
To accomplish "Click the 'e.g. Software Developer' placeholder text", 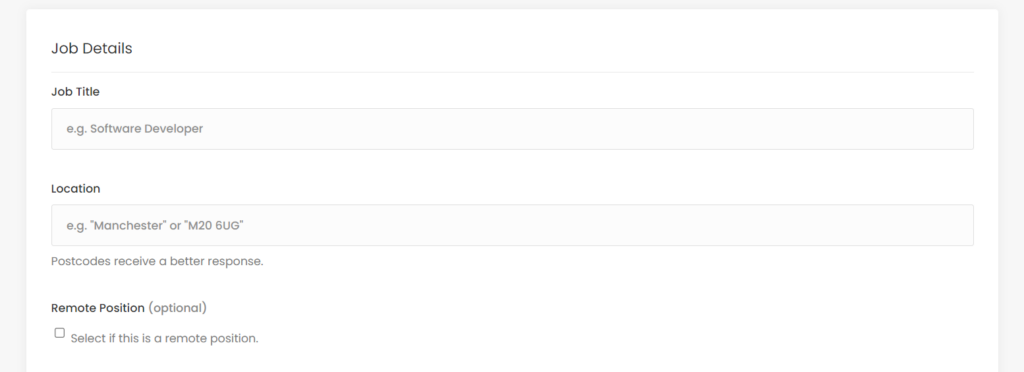I will [x=135, y=129].
